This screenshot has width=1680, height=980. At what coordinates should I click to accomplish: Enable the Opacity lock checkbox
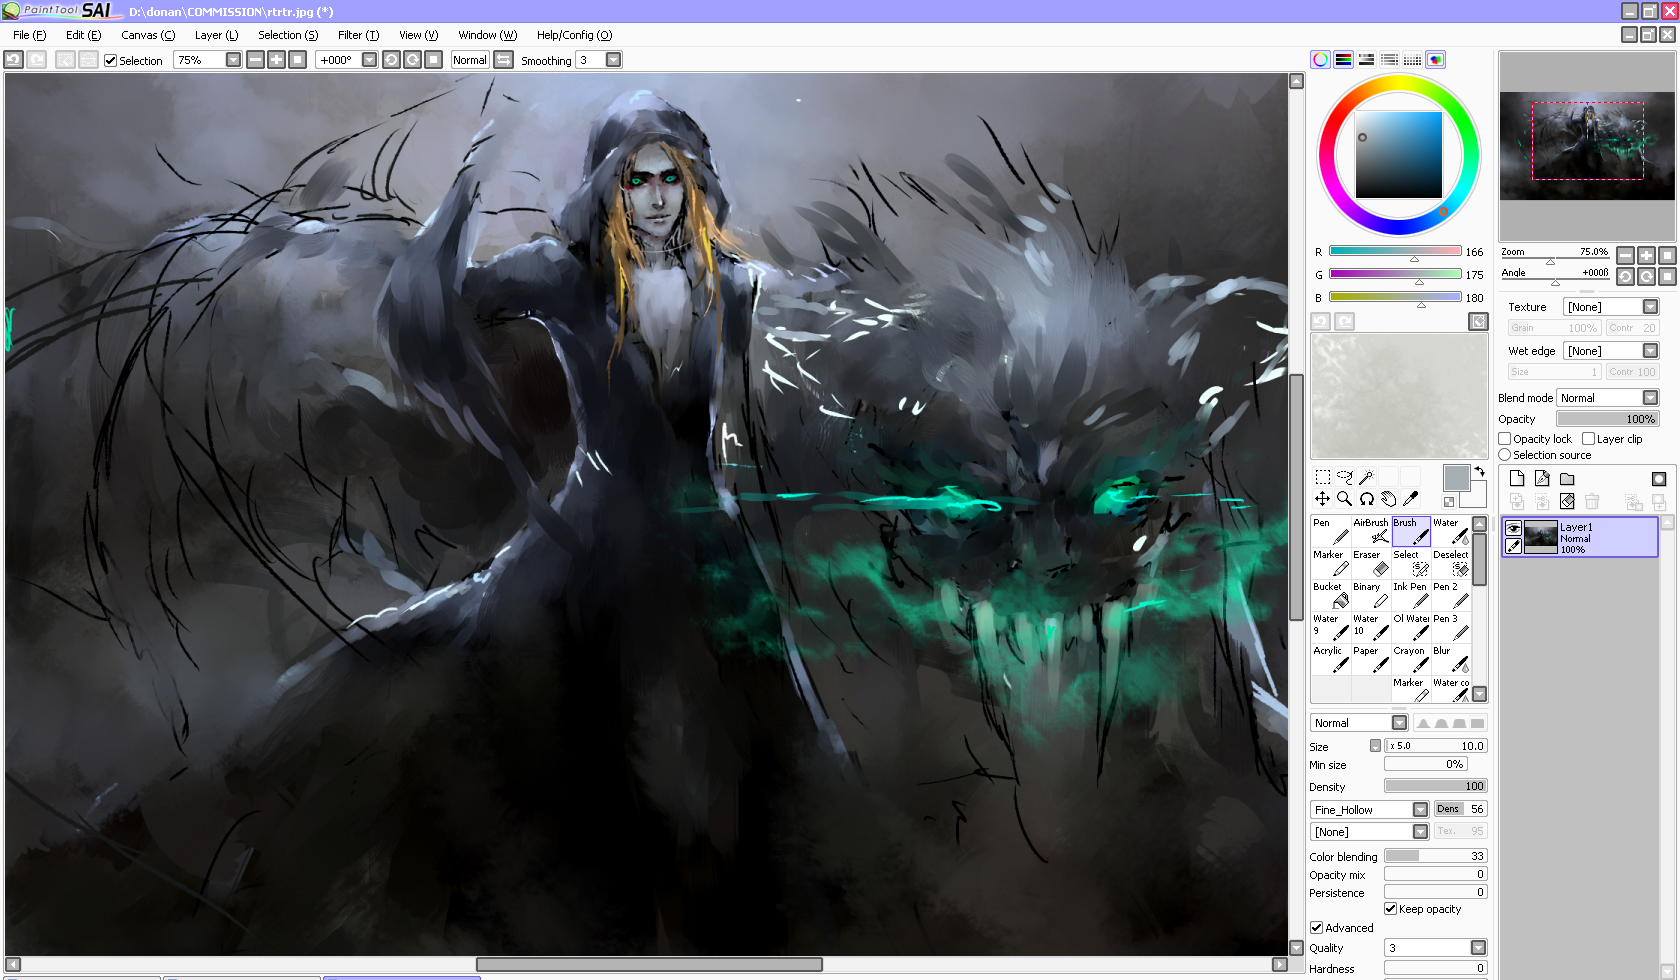coord(1505,439)
